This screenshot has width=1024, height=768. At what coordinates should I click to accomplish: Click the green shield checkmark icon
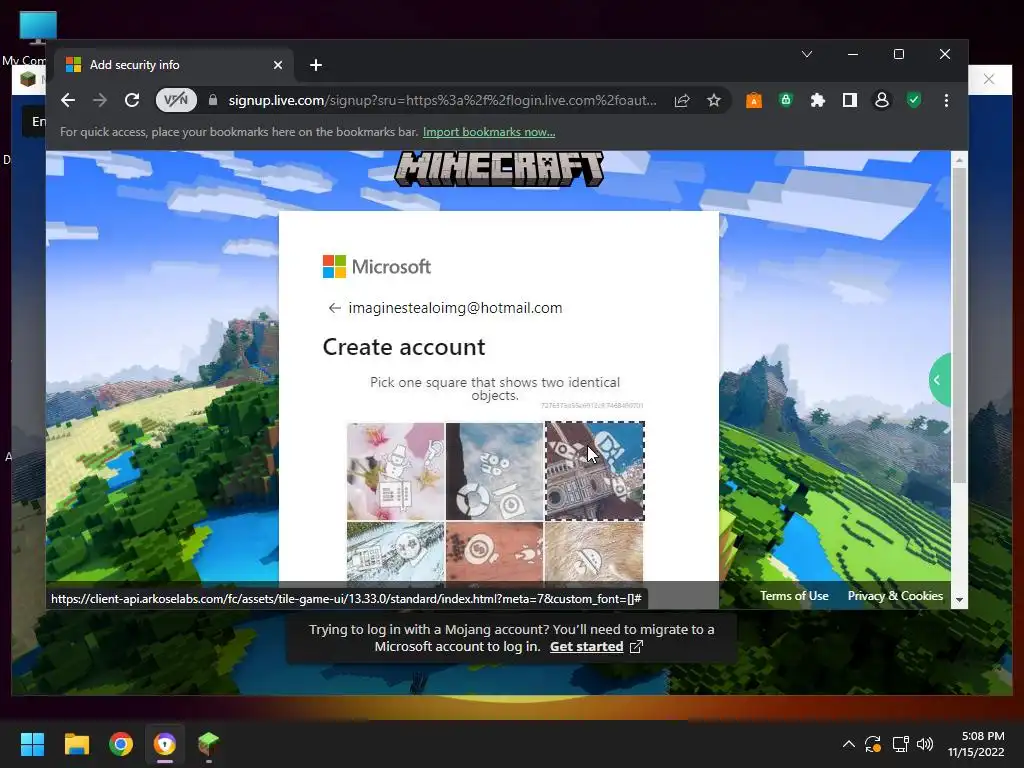(x=914, y=101)
